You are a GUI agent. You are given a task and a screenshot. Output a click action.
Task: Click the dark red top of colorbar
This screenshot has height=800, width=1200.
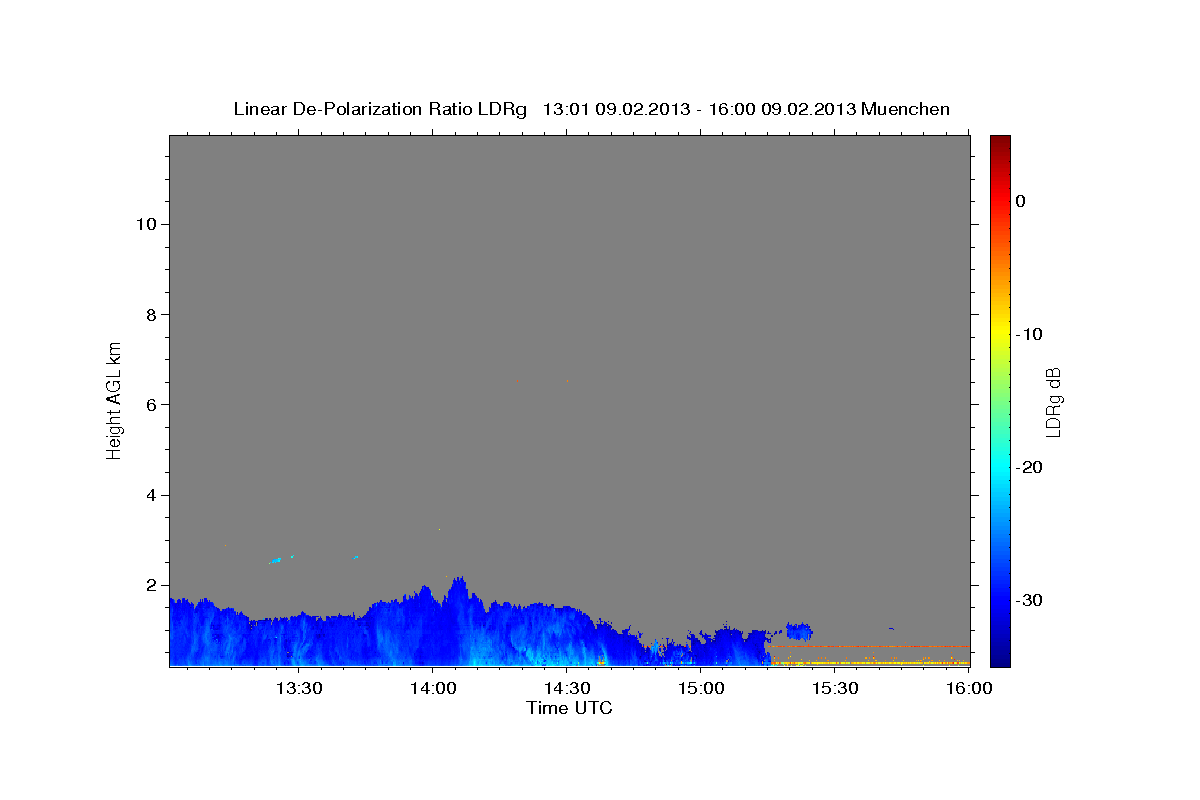click(x=1000, y=142)
